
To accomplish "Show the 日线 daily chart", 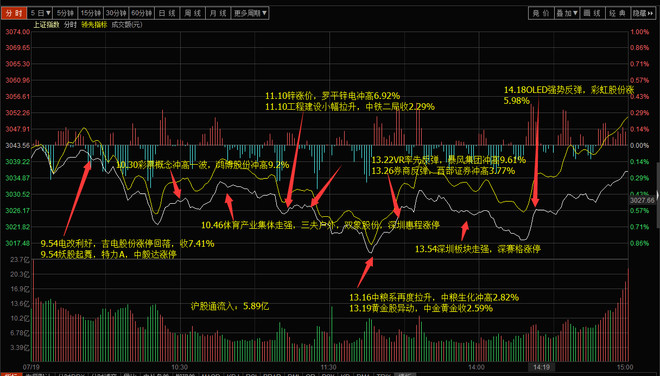I will click(x=167, y=13).
